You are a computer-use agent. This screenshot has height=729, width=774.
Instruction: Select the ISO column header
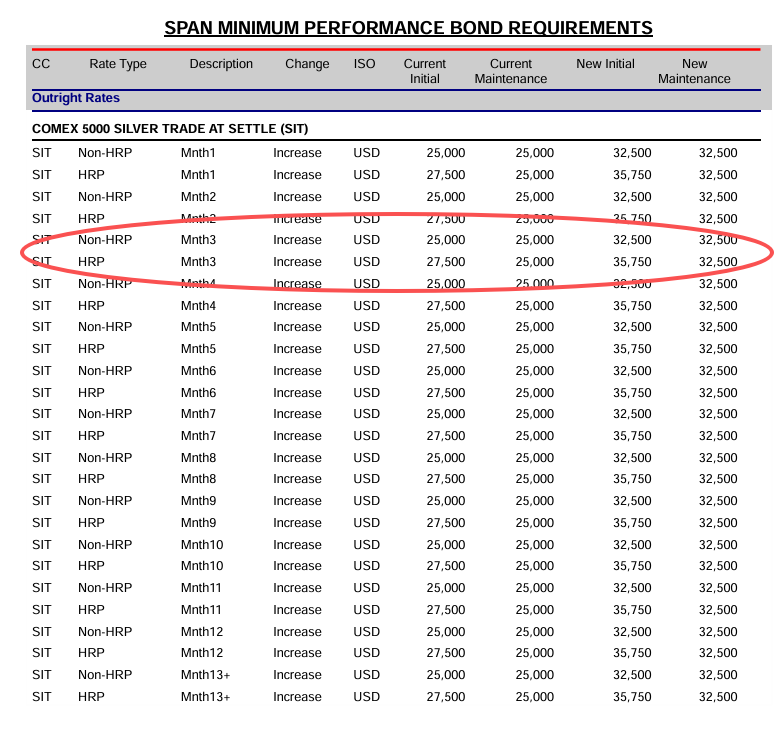point(364,64)
